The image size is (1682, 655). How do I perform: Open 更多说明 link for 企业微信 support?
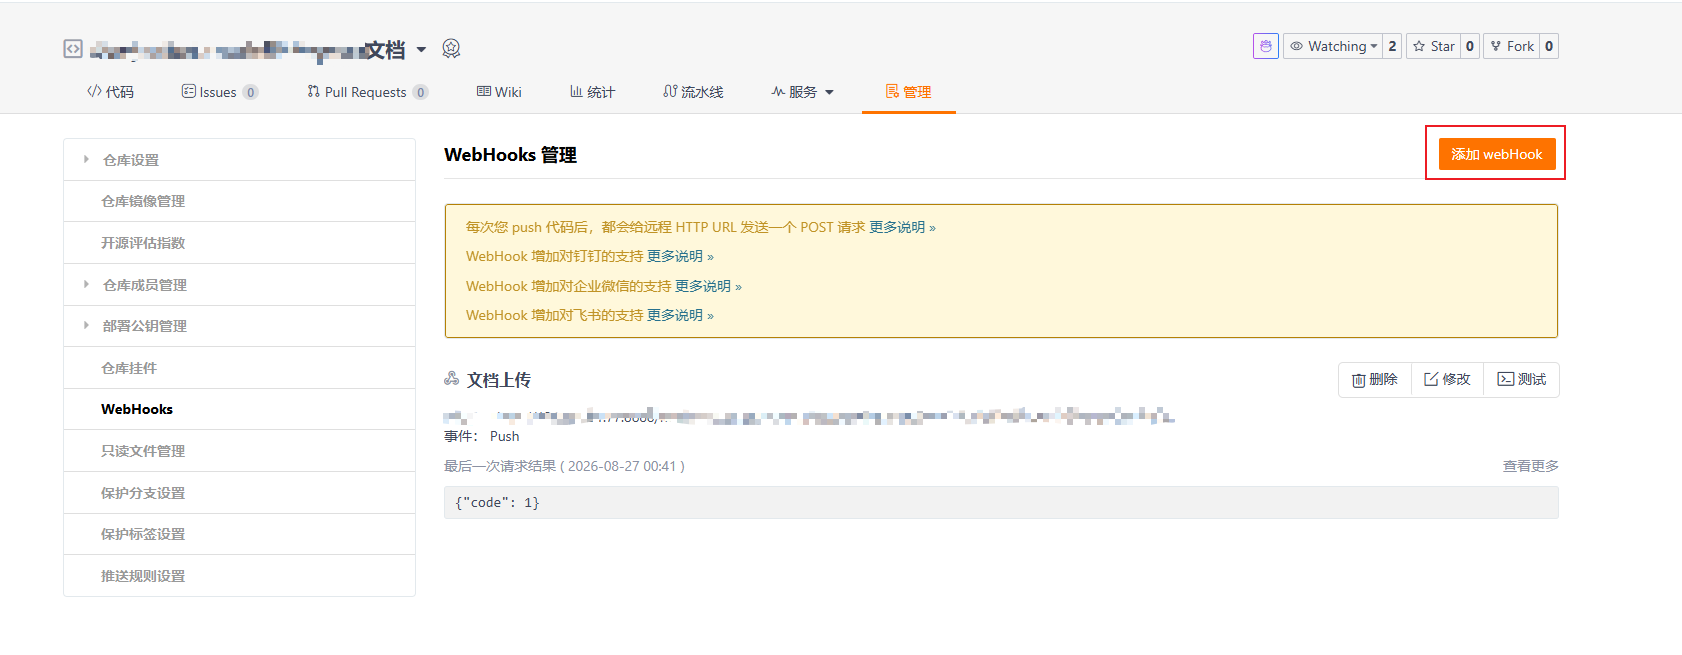(708, 286)
